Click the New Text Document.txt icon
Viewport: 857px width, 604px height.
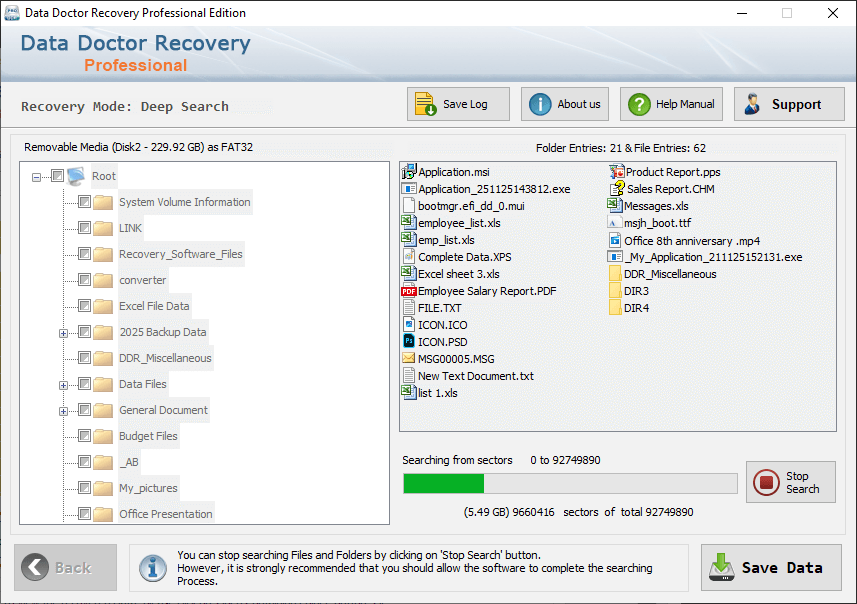409,376
